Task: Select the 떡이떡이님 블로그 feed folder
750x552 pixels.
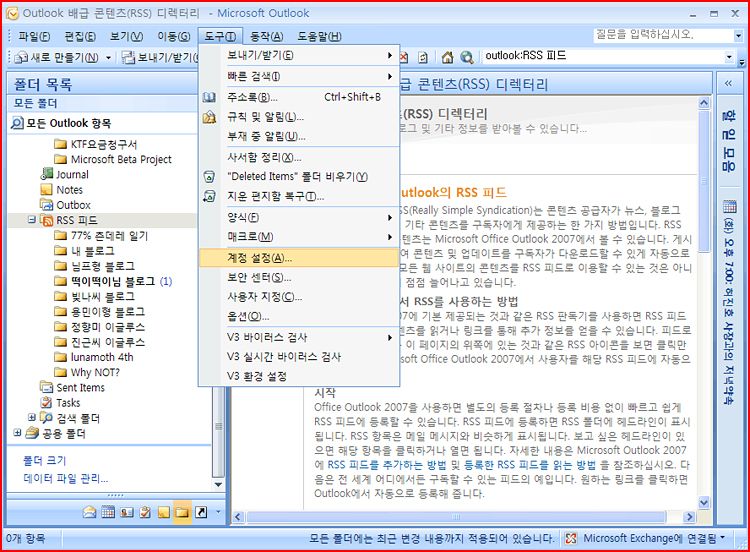Action: (x=113, y=281)
